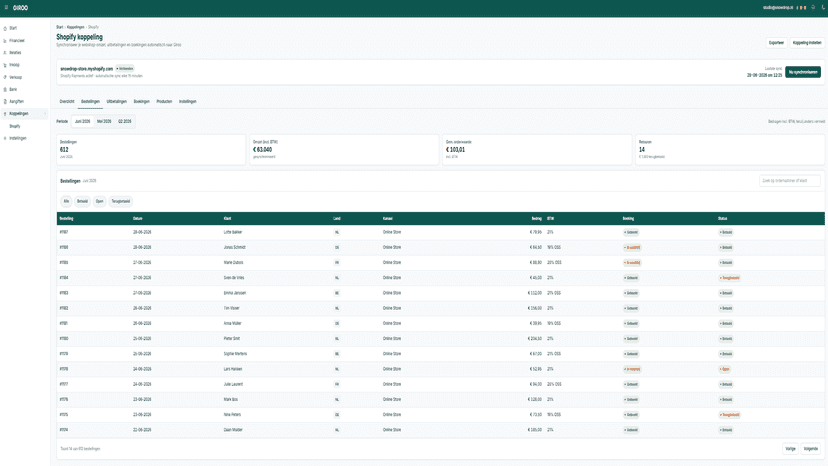Sort by the Boeking column header

[x=628, y=219]
